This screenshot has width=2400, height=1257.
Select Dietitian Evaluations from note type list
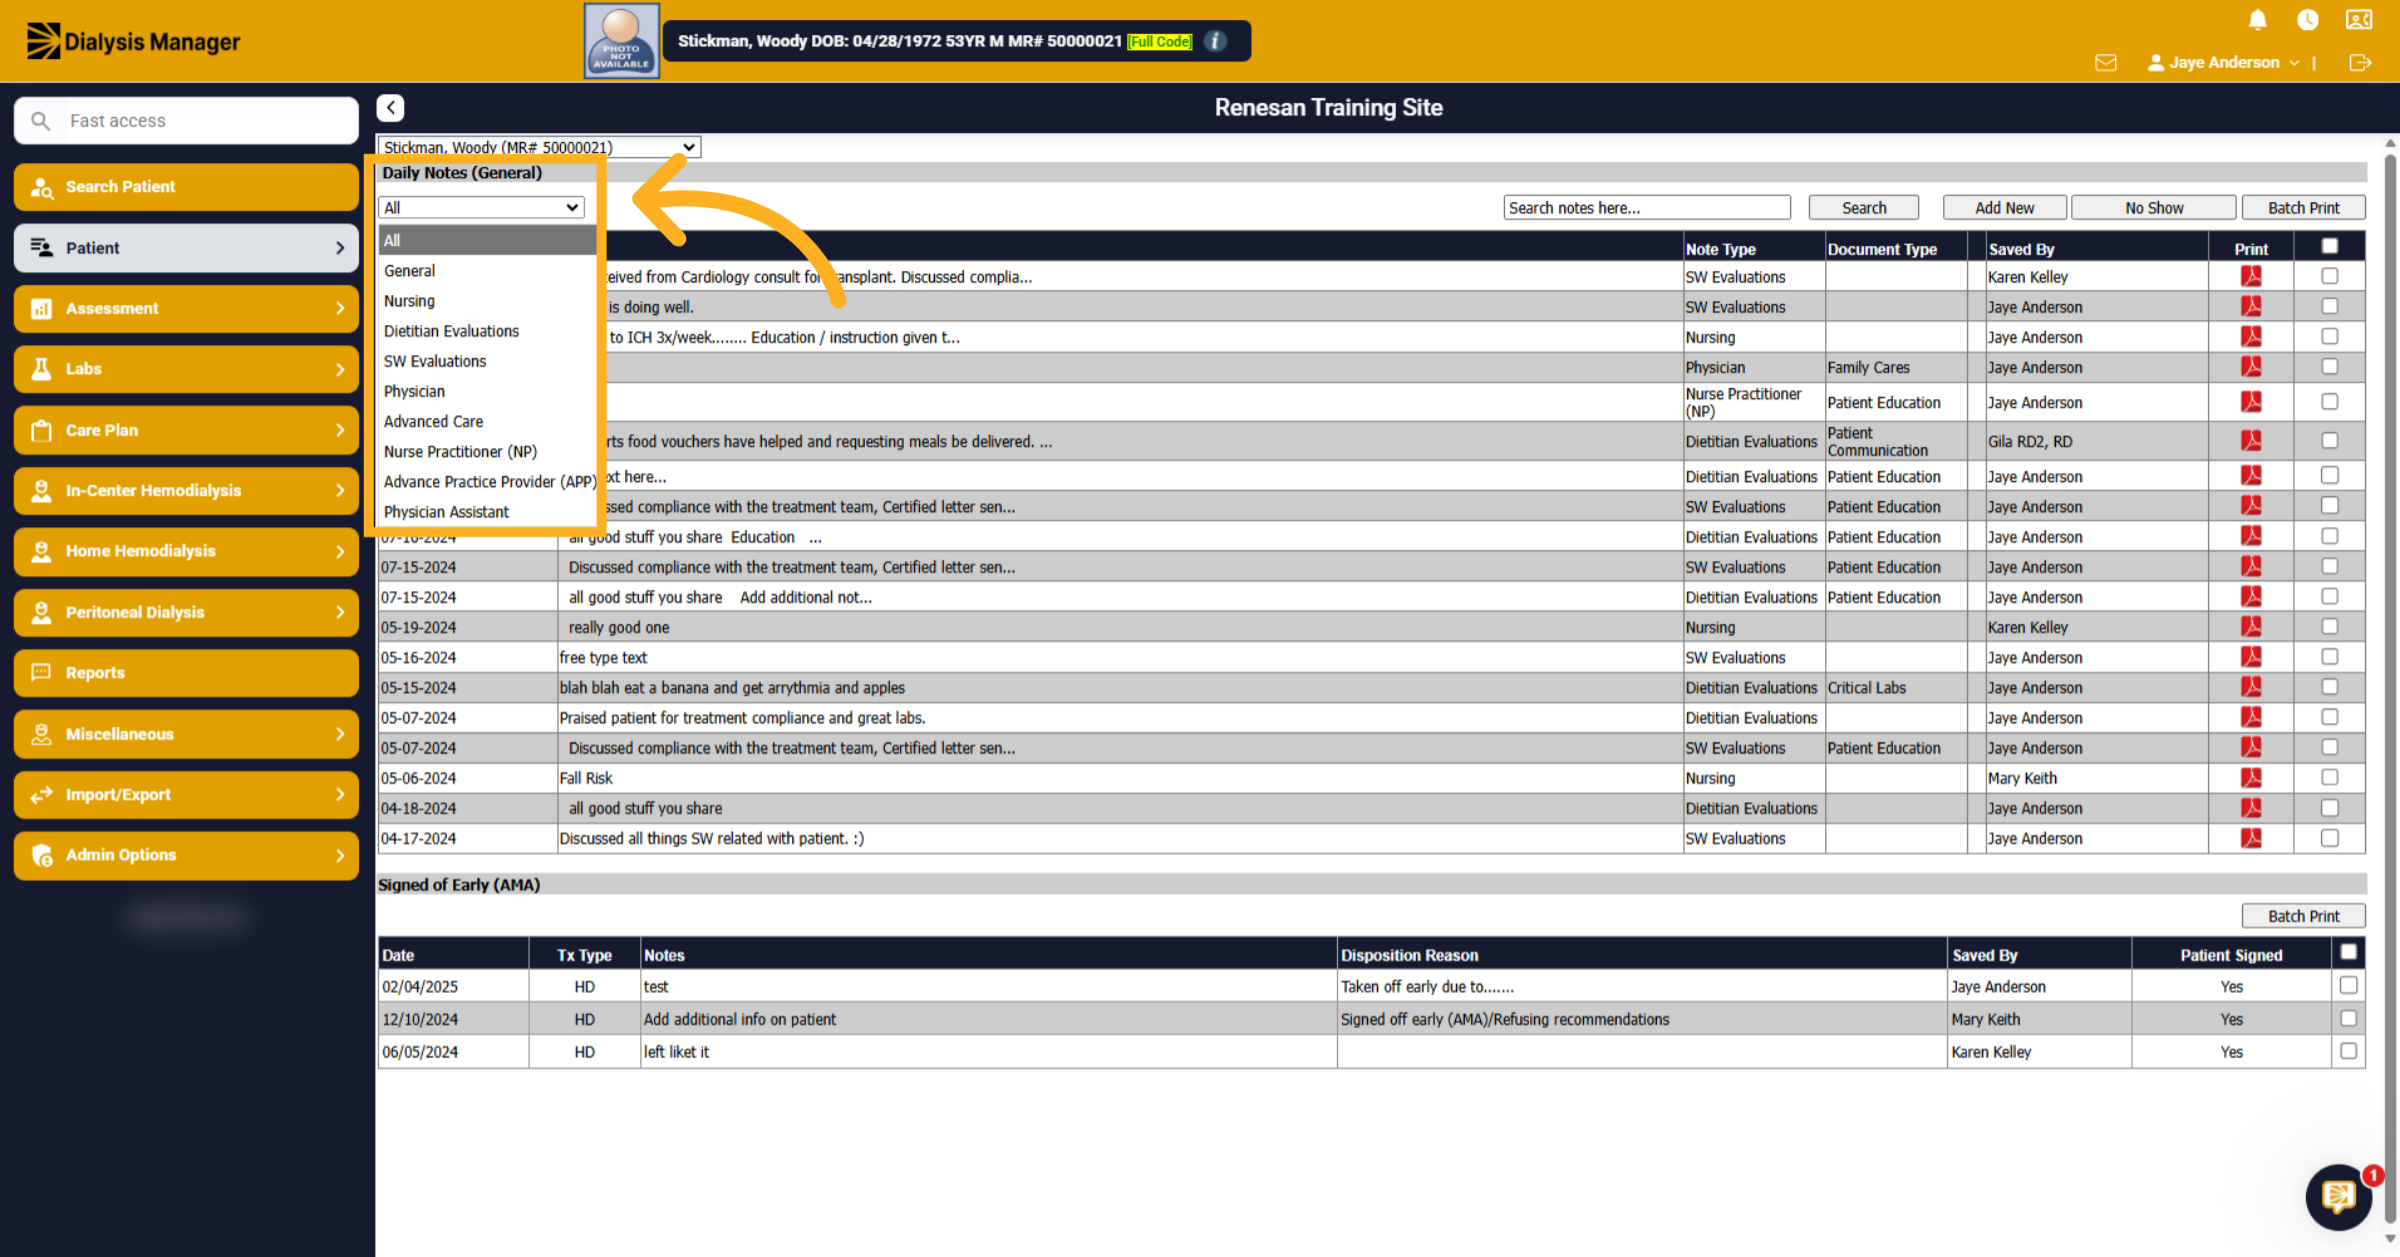487,331
